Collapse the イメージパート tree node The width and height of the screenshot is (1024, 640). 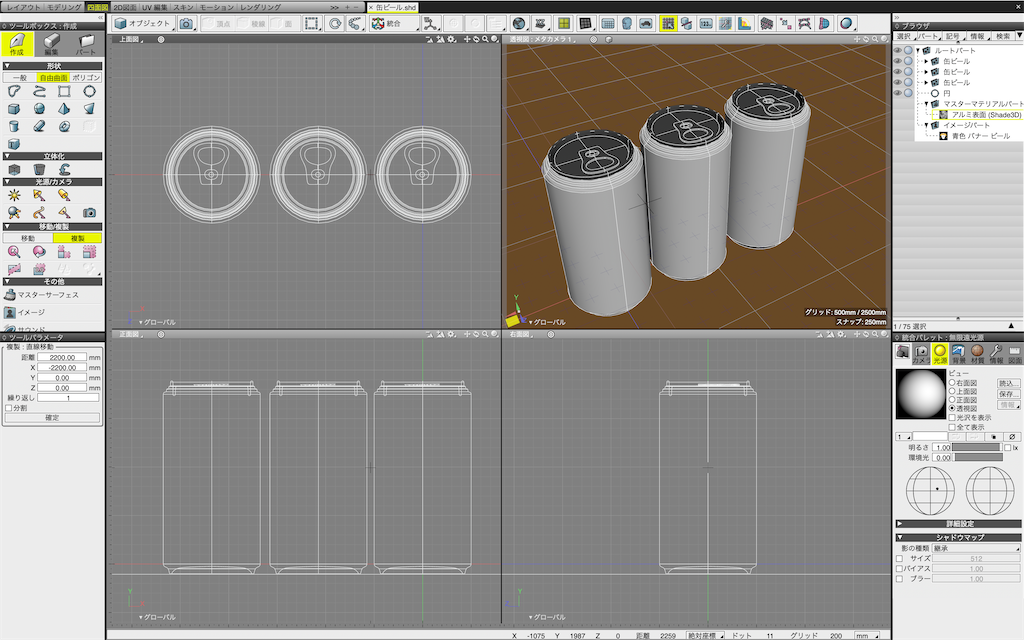click(926, 125)
